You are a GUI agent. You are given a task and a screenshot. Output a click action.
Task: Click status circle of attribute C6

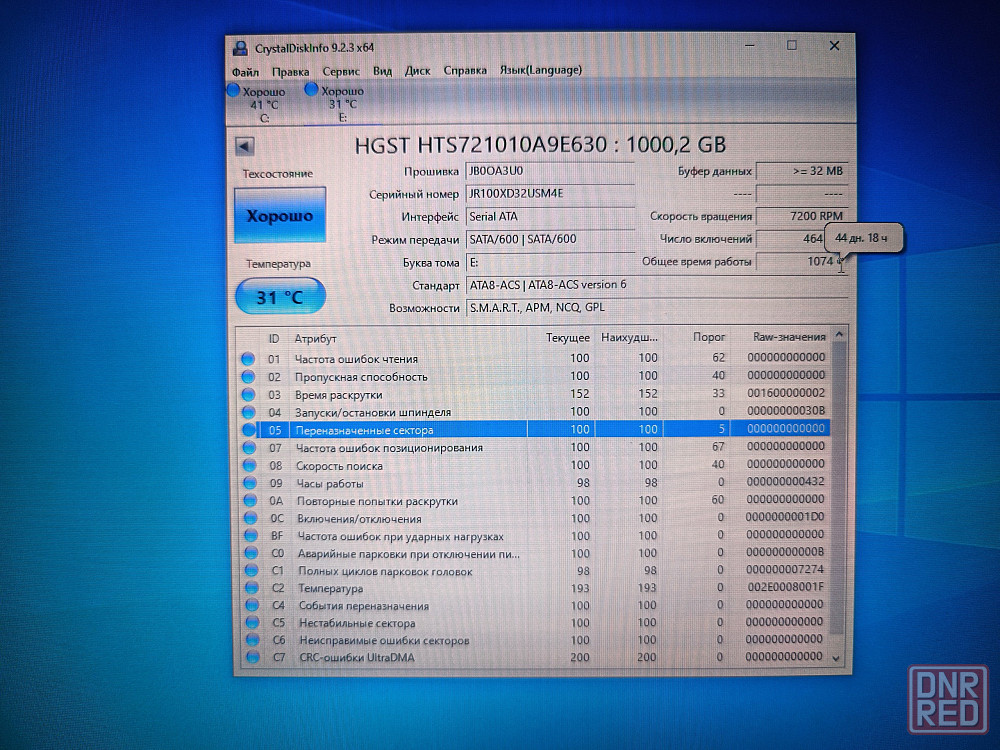253,640
